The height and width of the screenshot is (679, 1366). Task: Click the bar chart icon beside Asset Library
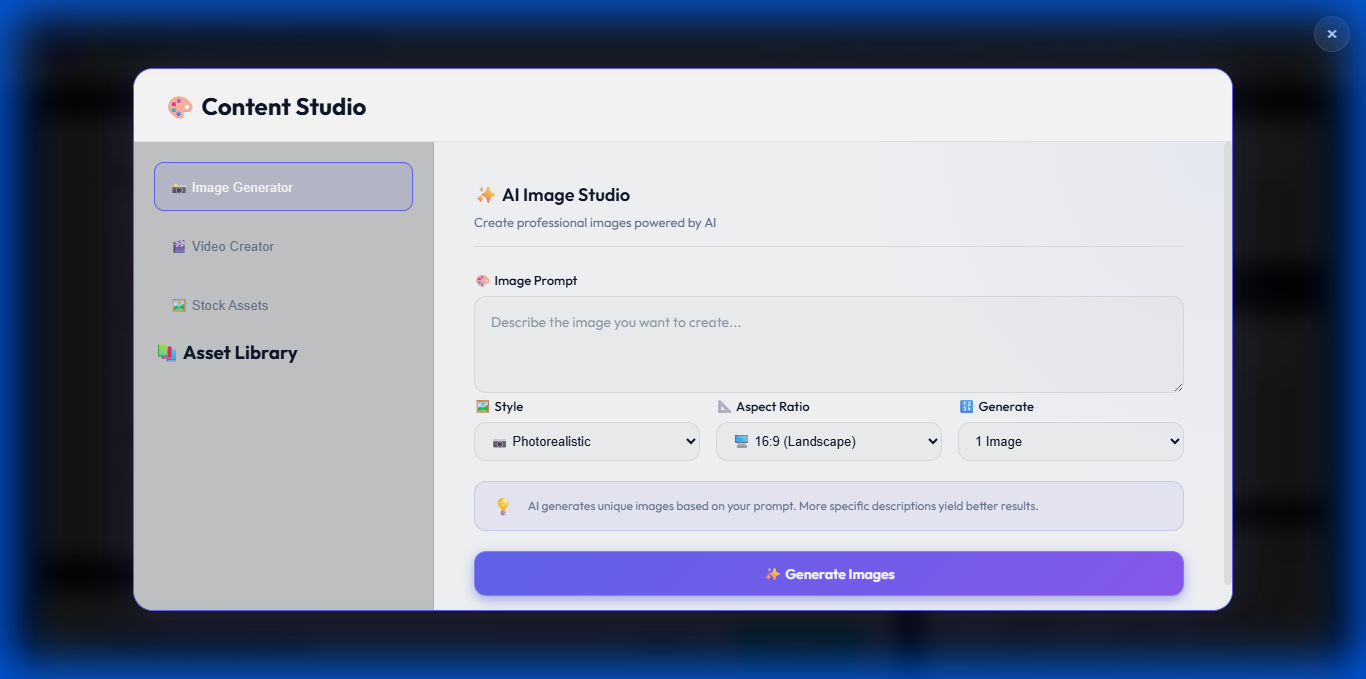pos(168,352)
